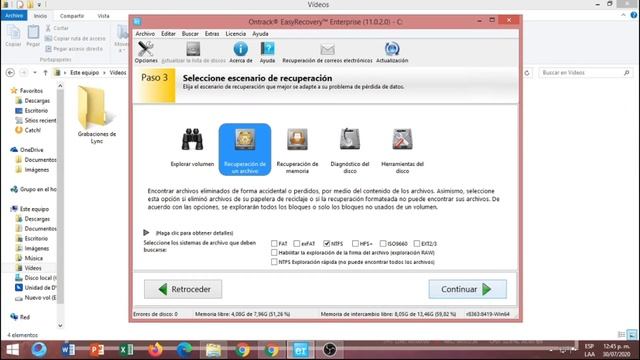Open Word from the taskbar
Viewport: 640px width, 360px height.
point(68,349)
